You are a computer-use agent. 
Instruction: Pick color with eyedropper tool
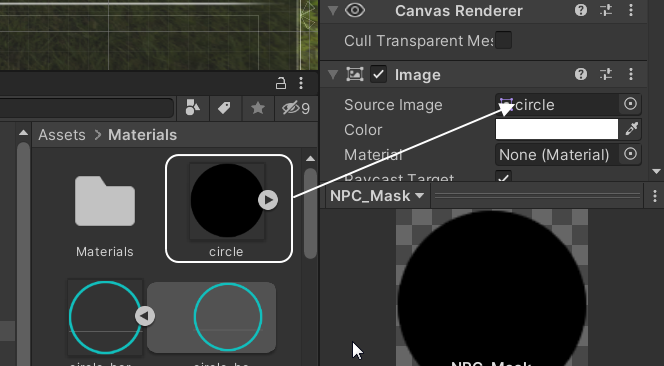pos(631,129)
